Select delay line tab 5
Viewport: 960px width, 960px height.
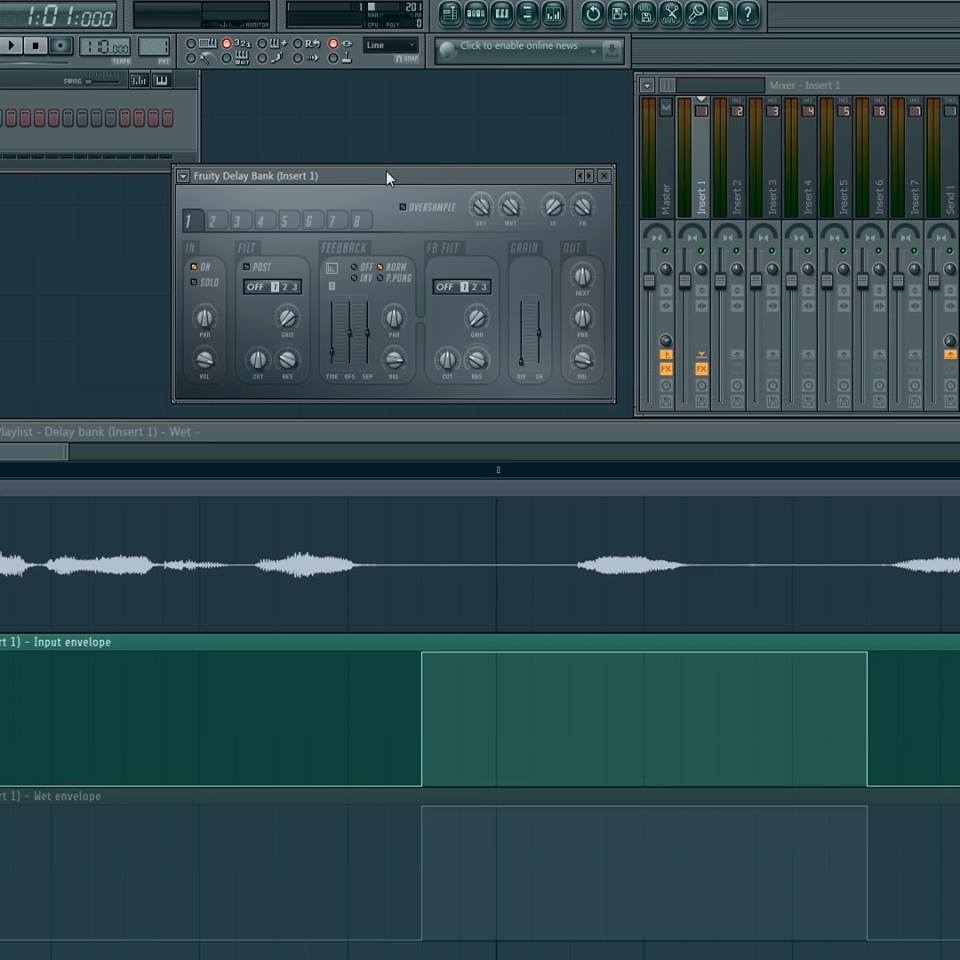284,220
